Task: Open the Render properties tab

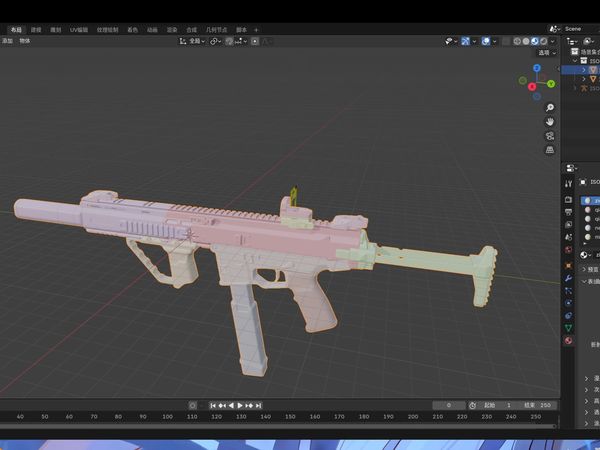Action: coord(568,199)
